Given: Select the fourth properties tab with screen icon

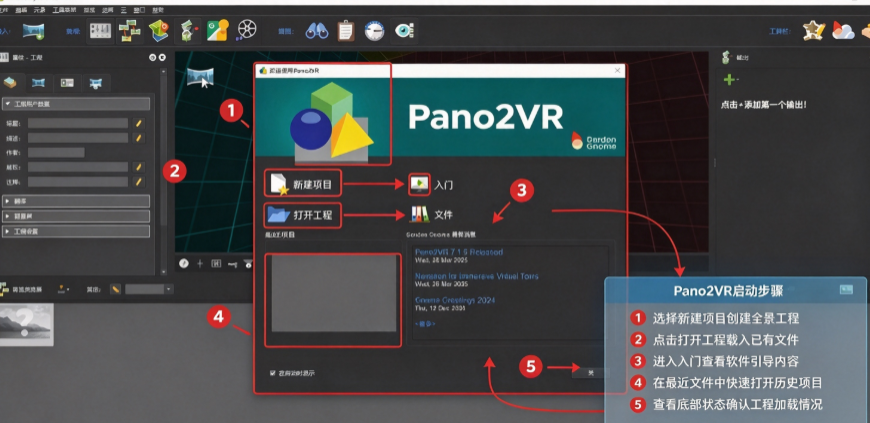Looking at the screenshot, I should [x=96, y=83].
